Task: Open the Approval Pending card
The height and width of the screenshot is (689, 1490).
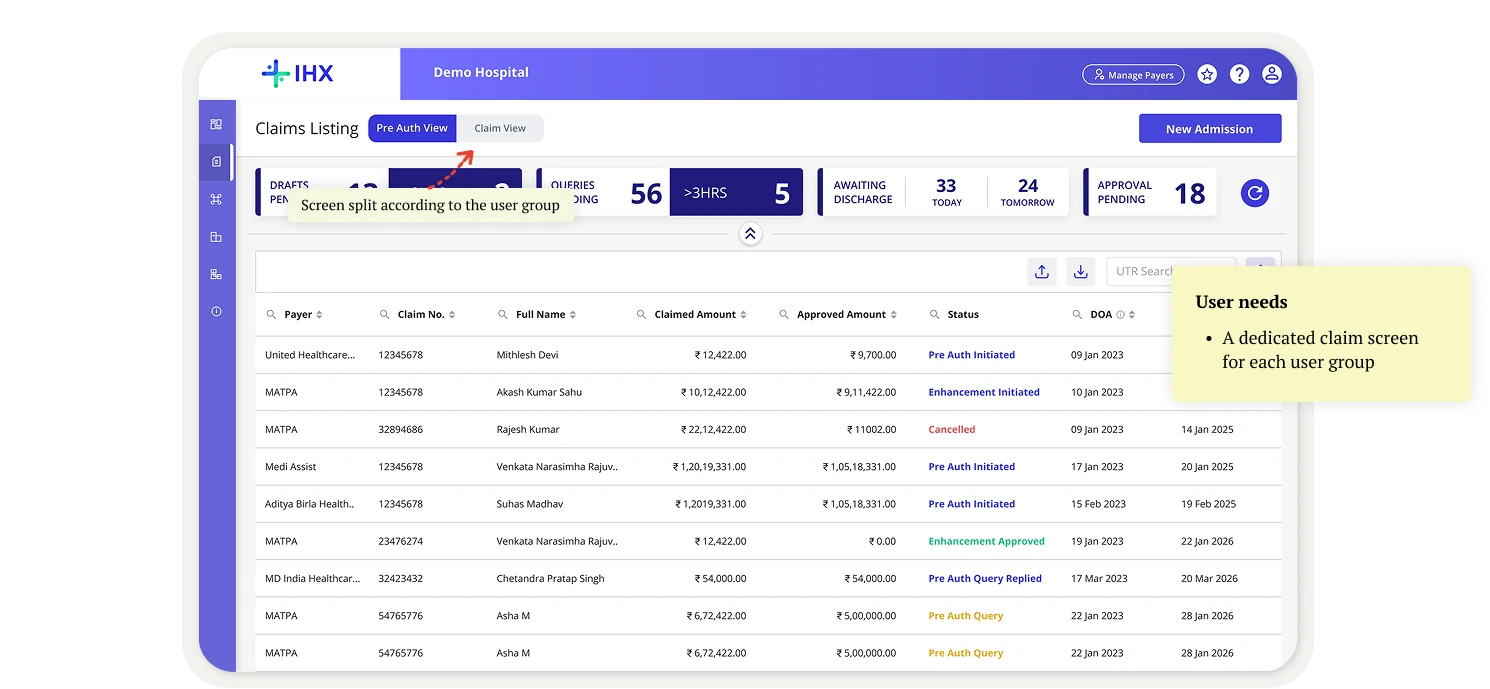Action: (1150, 192)
